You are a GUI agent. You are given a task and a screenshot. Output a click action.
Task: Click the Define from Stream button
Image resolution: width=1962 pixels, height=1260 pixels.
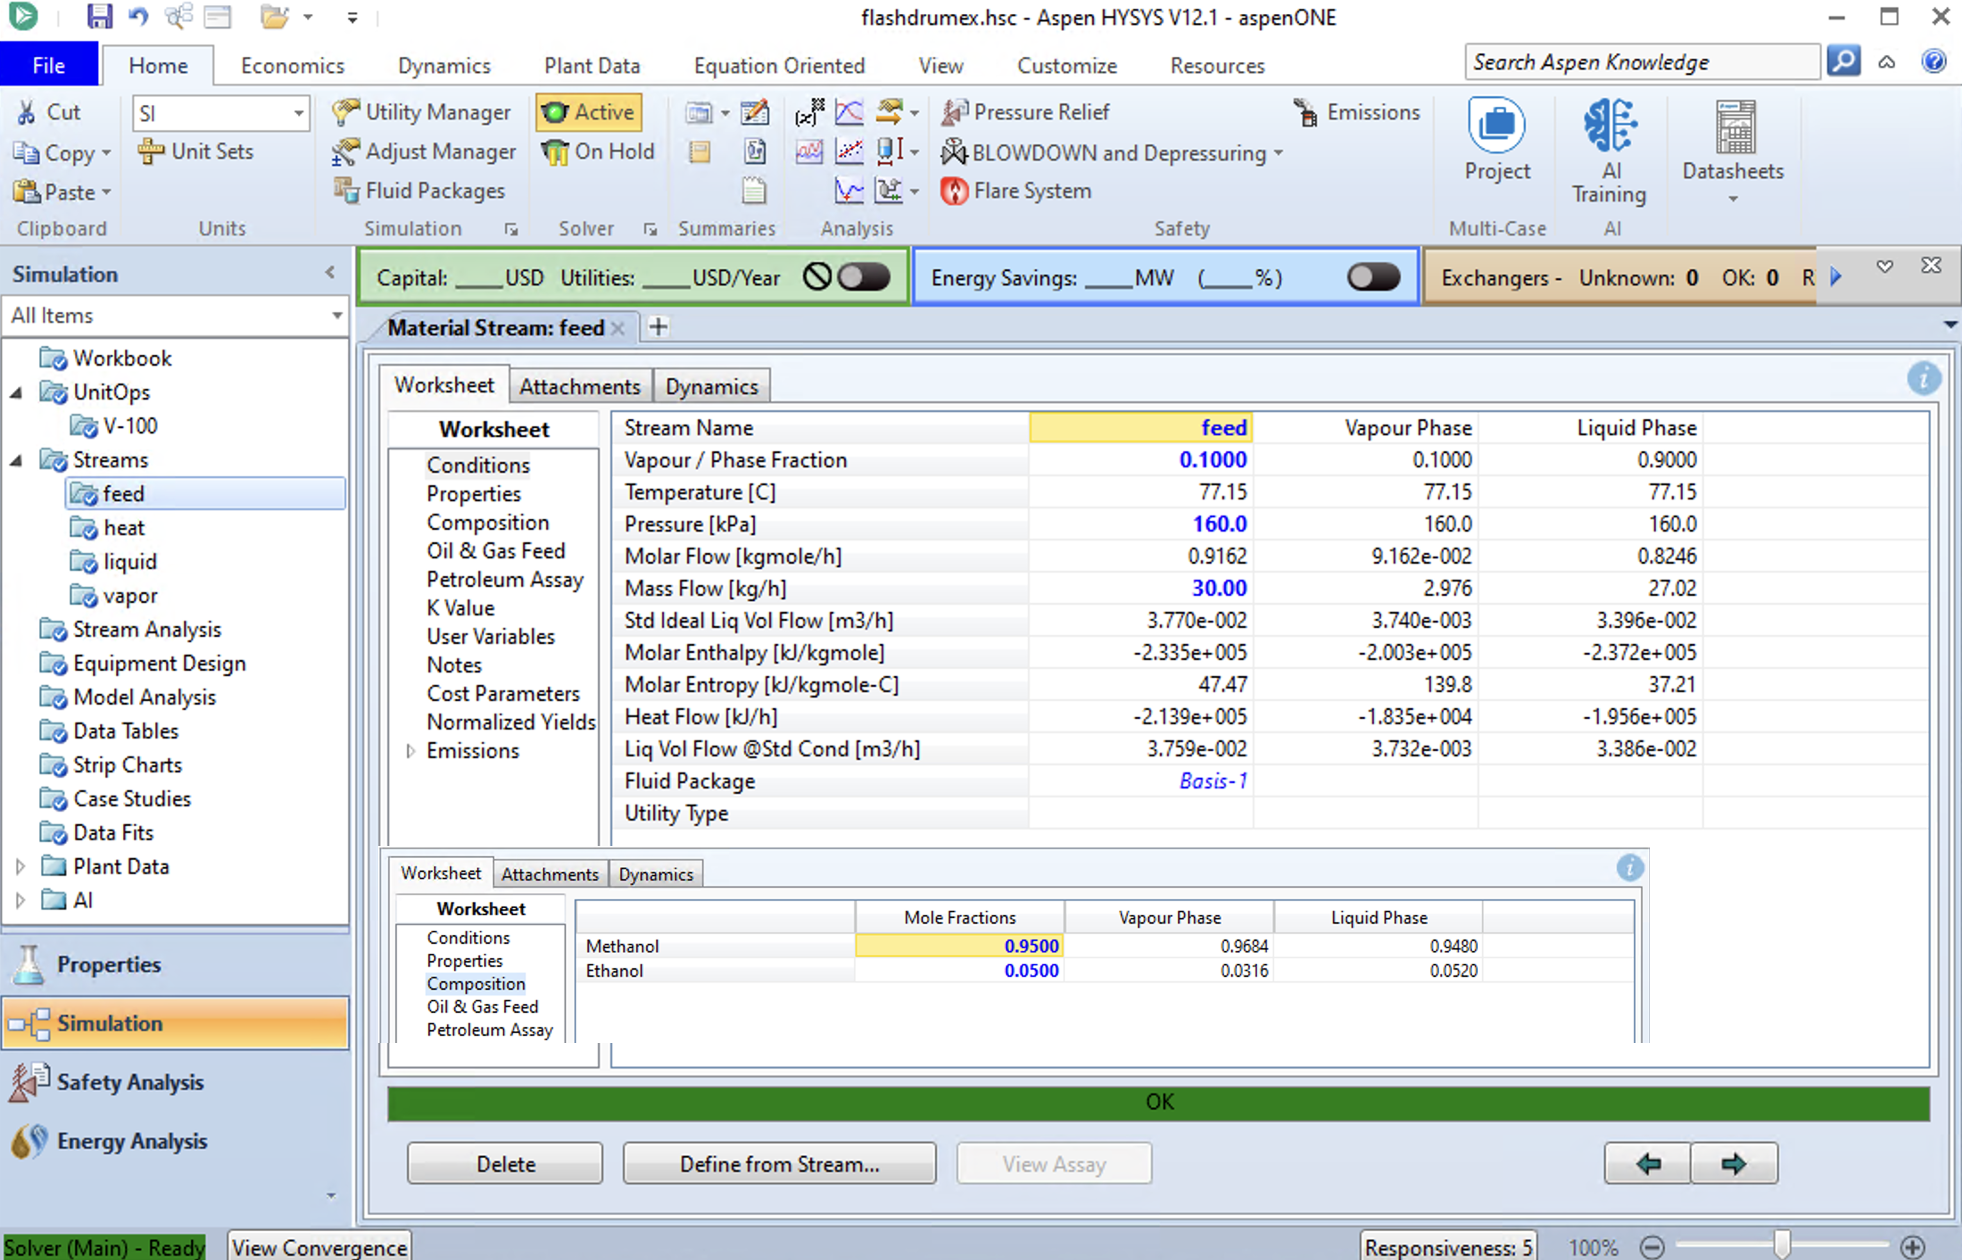coord(779,1164)
